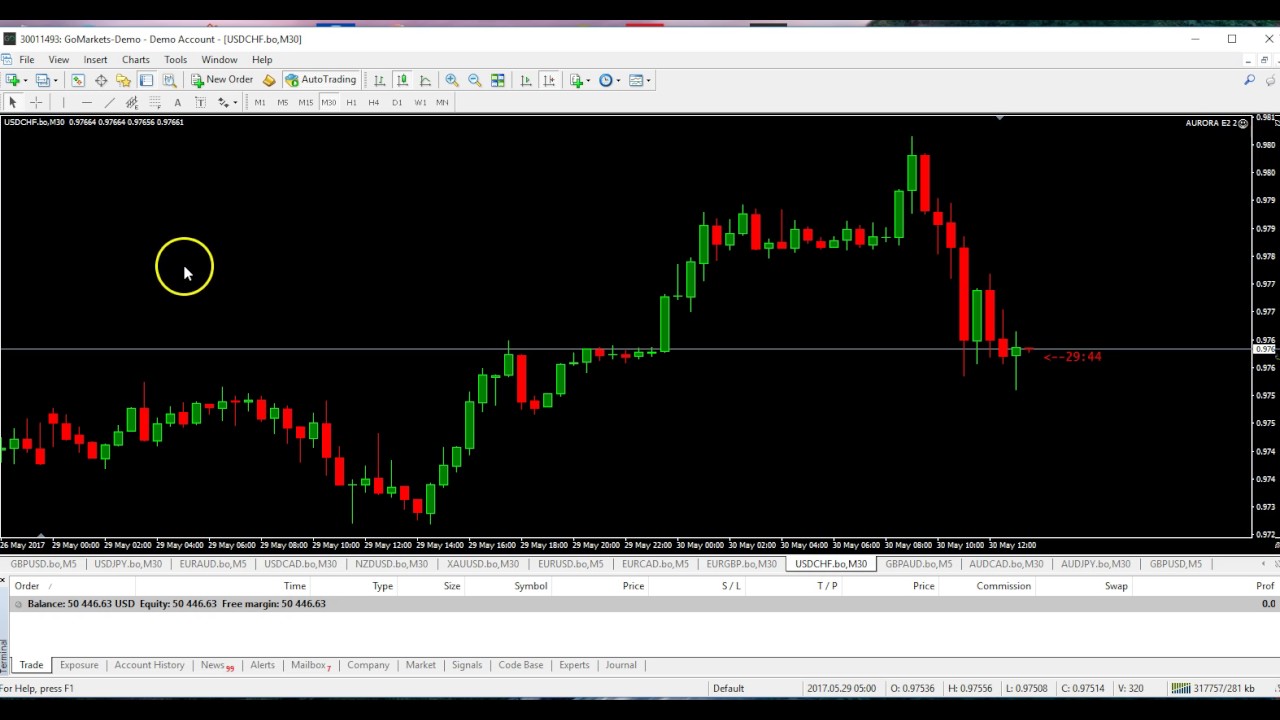Screen dimensions: 1280x720
Task: Open the Charts menu
Action: 136,60
